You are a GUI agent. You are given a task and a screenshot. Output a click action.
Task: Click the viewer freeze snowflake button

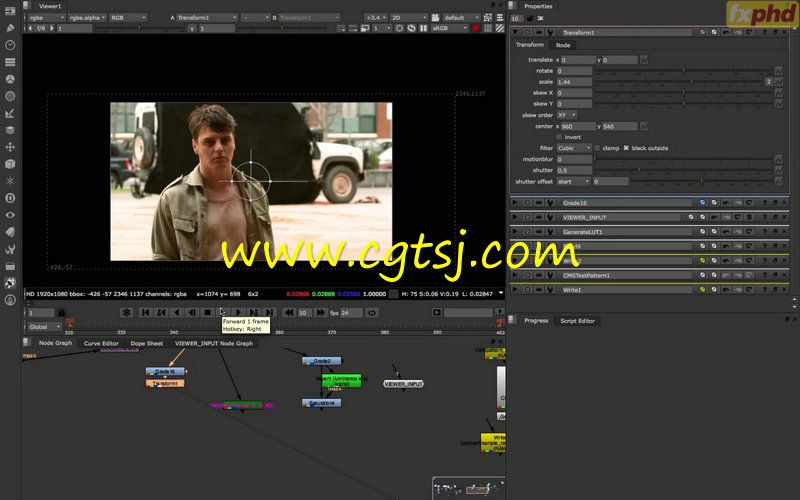click(126, 312)
